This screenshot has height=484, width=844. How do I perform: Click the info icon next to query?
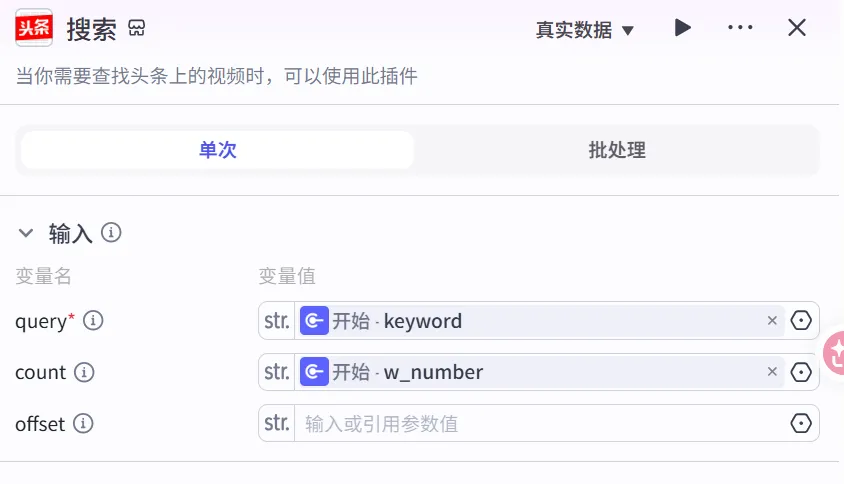click(93, 321)
